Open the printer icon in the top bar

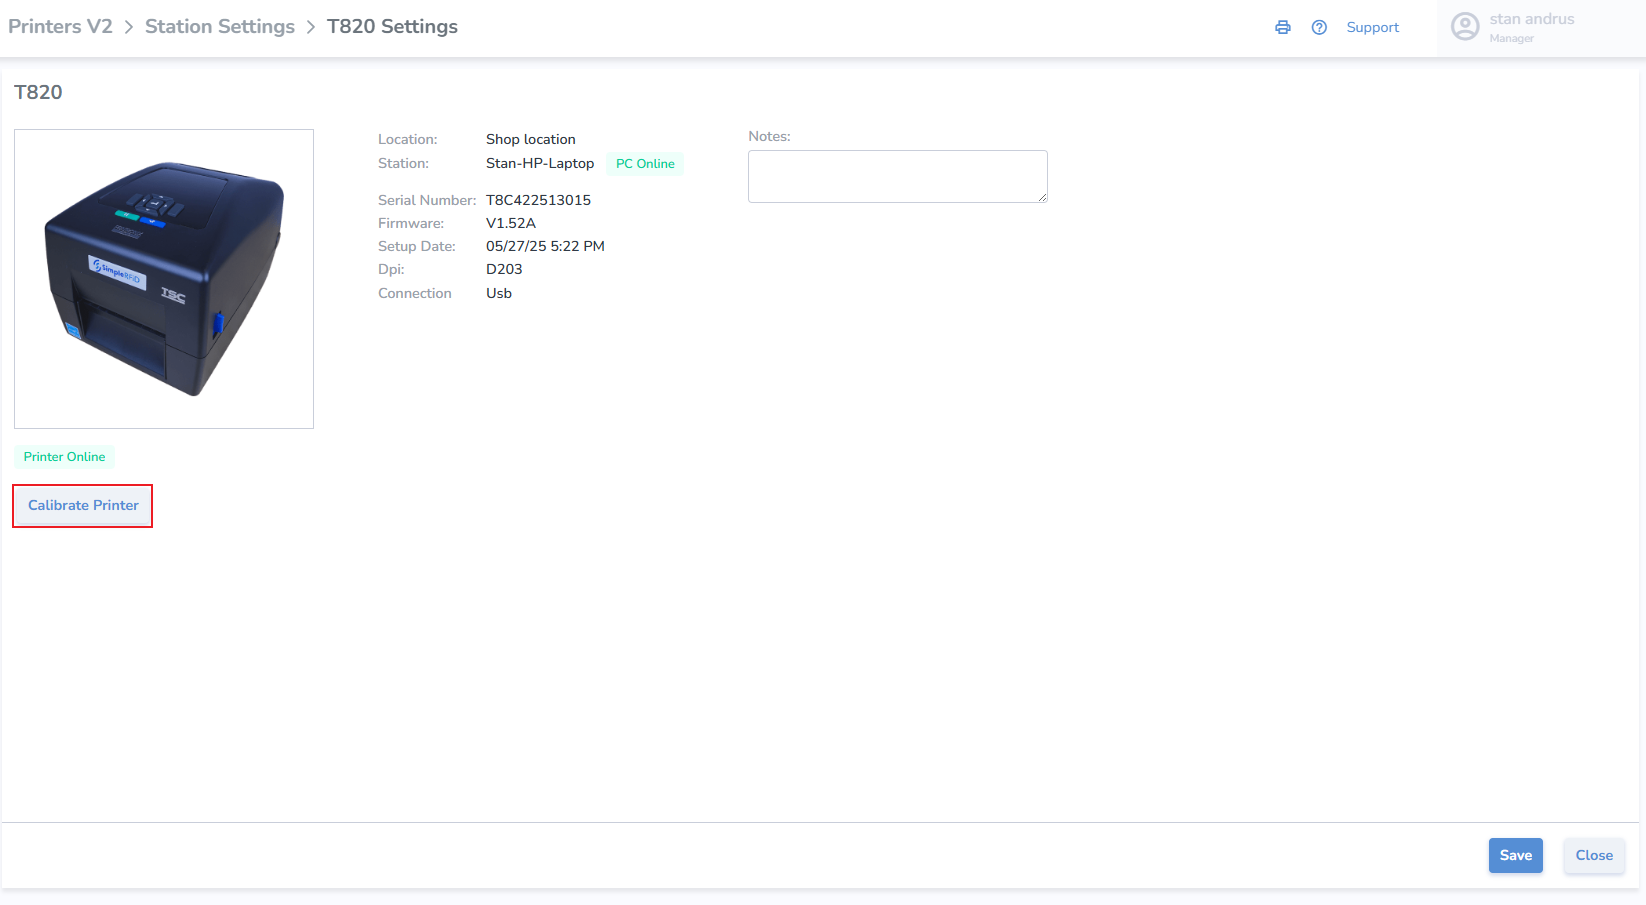point(1283,28)
